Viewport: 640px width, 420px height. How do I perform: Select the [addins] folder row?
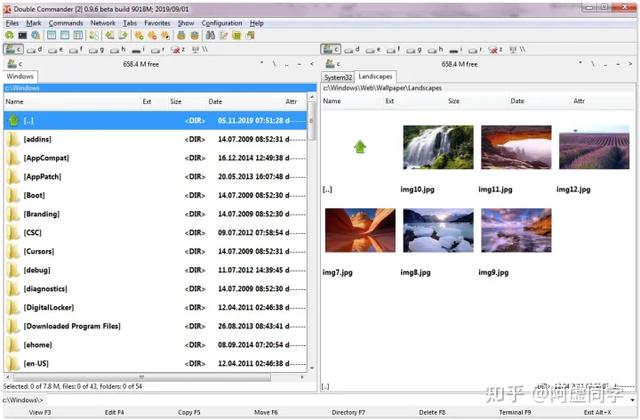click(x=155, y=139)
